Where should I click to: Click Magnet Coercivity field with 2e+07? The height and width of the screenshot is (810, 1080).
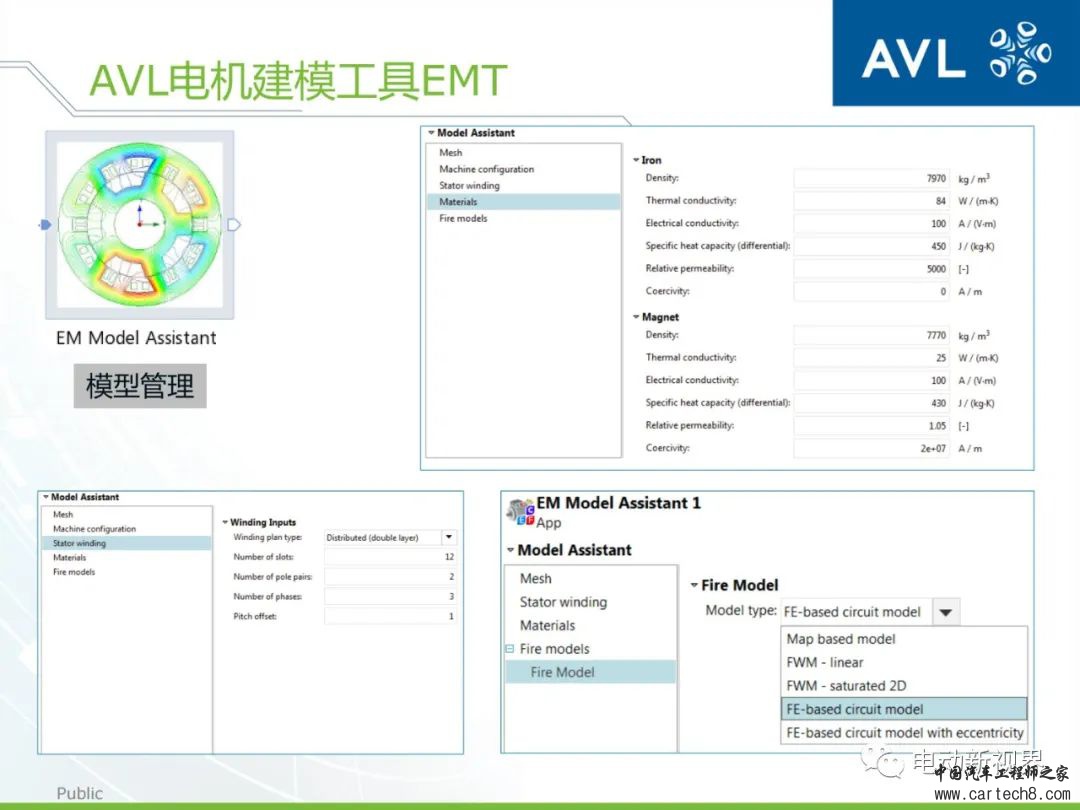pos(871,448)
